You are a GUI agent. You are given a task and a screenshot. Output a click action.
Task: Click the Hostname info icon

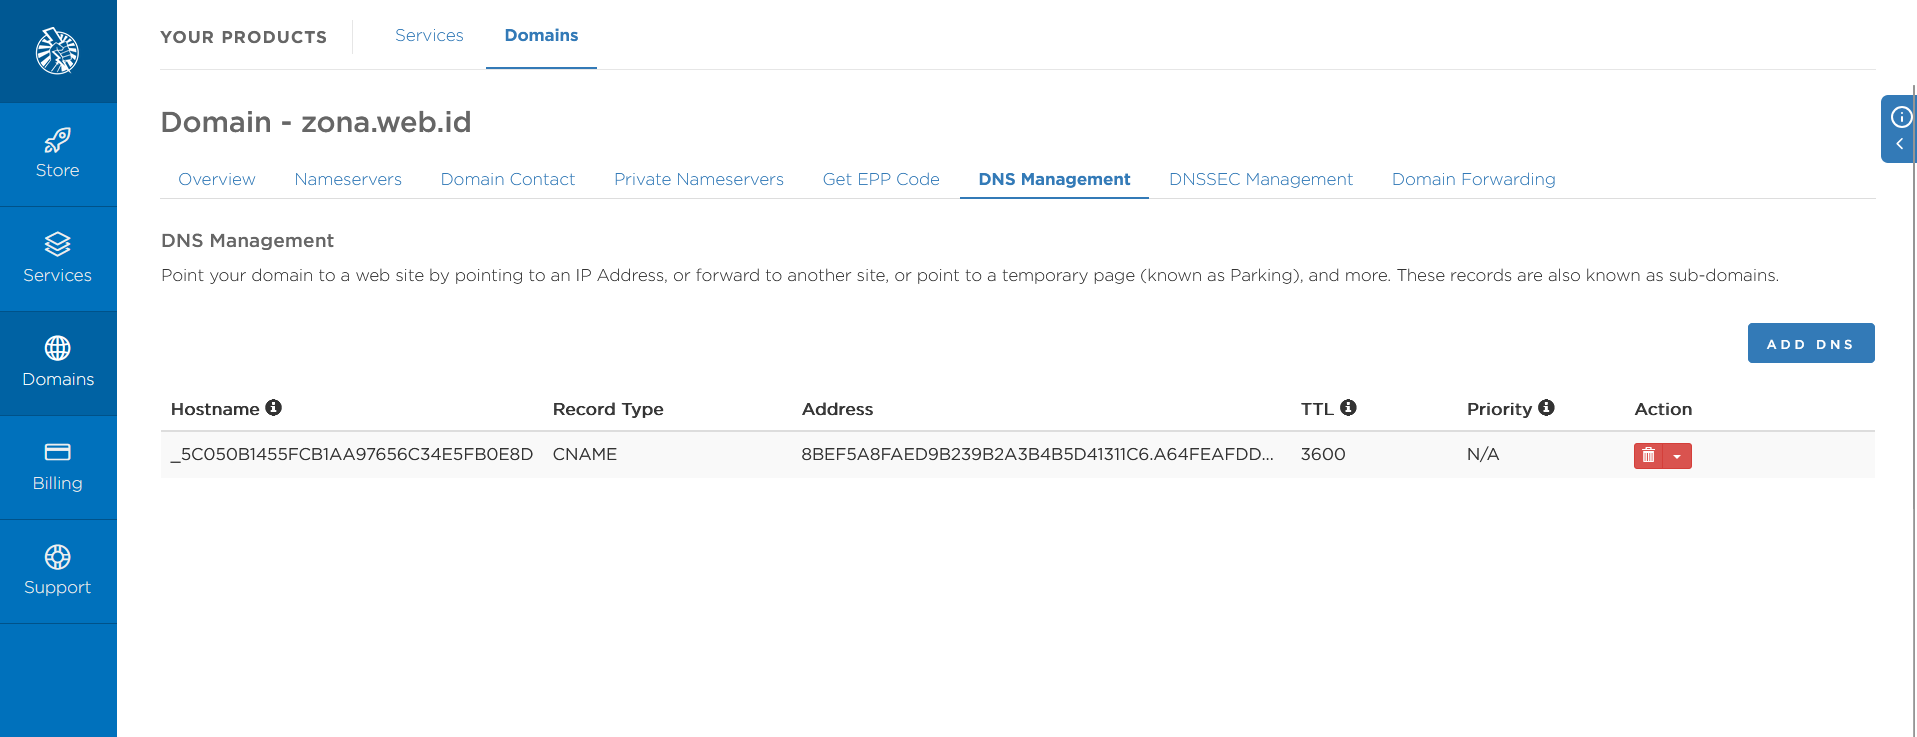tap(274, 408)
